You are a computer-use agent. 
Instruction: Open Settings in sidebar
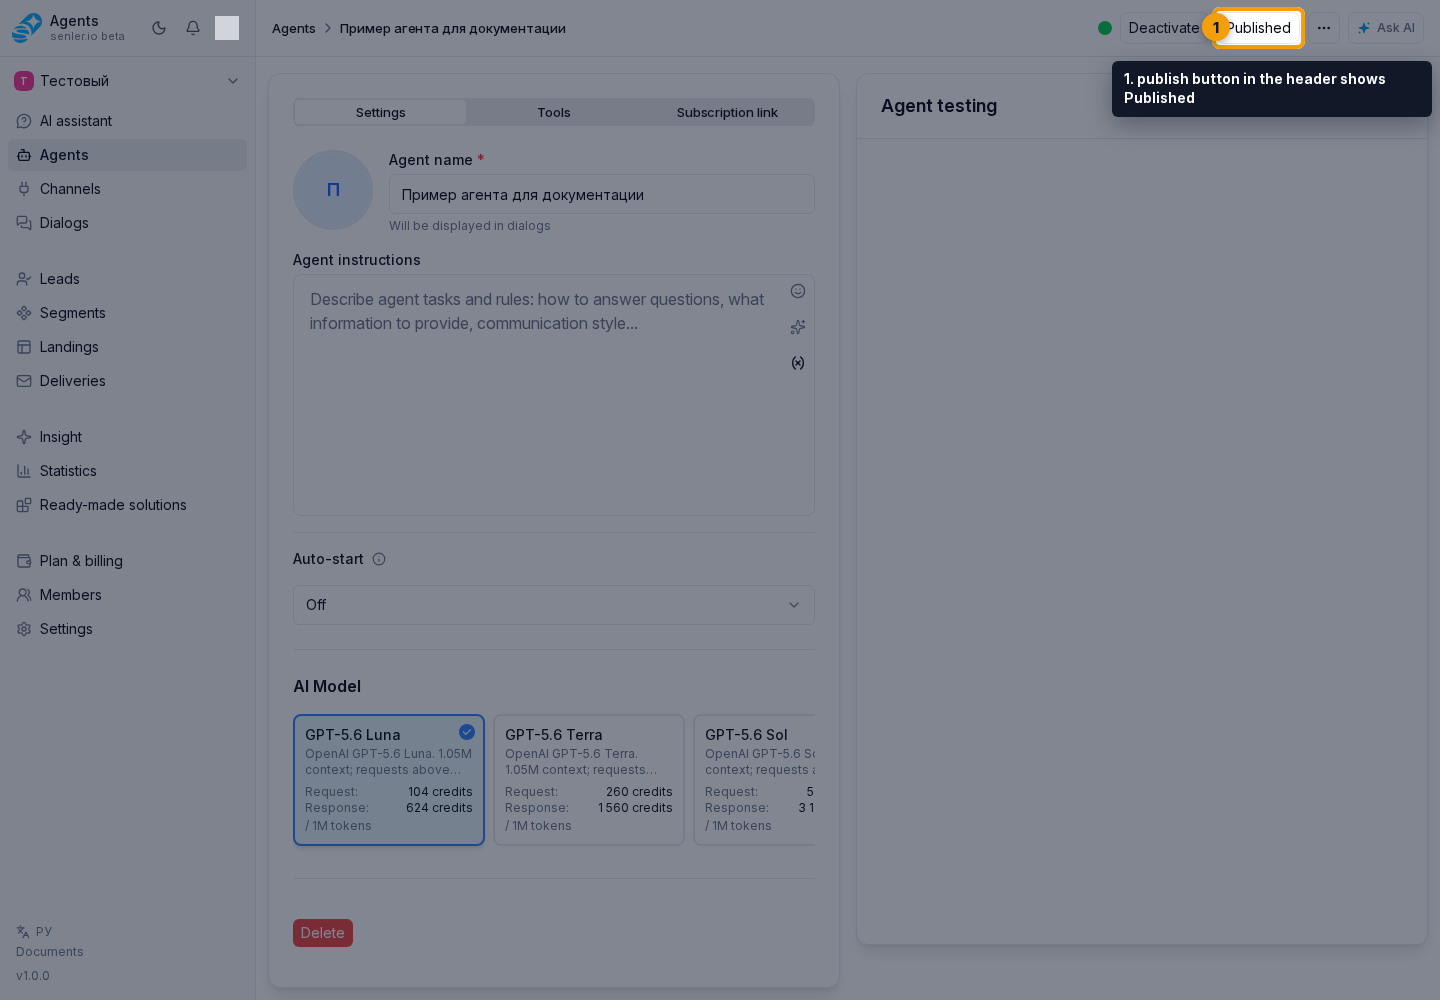point(127,629)
